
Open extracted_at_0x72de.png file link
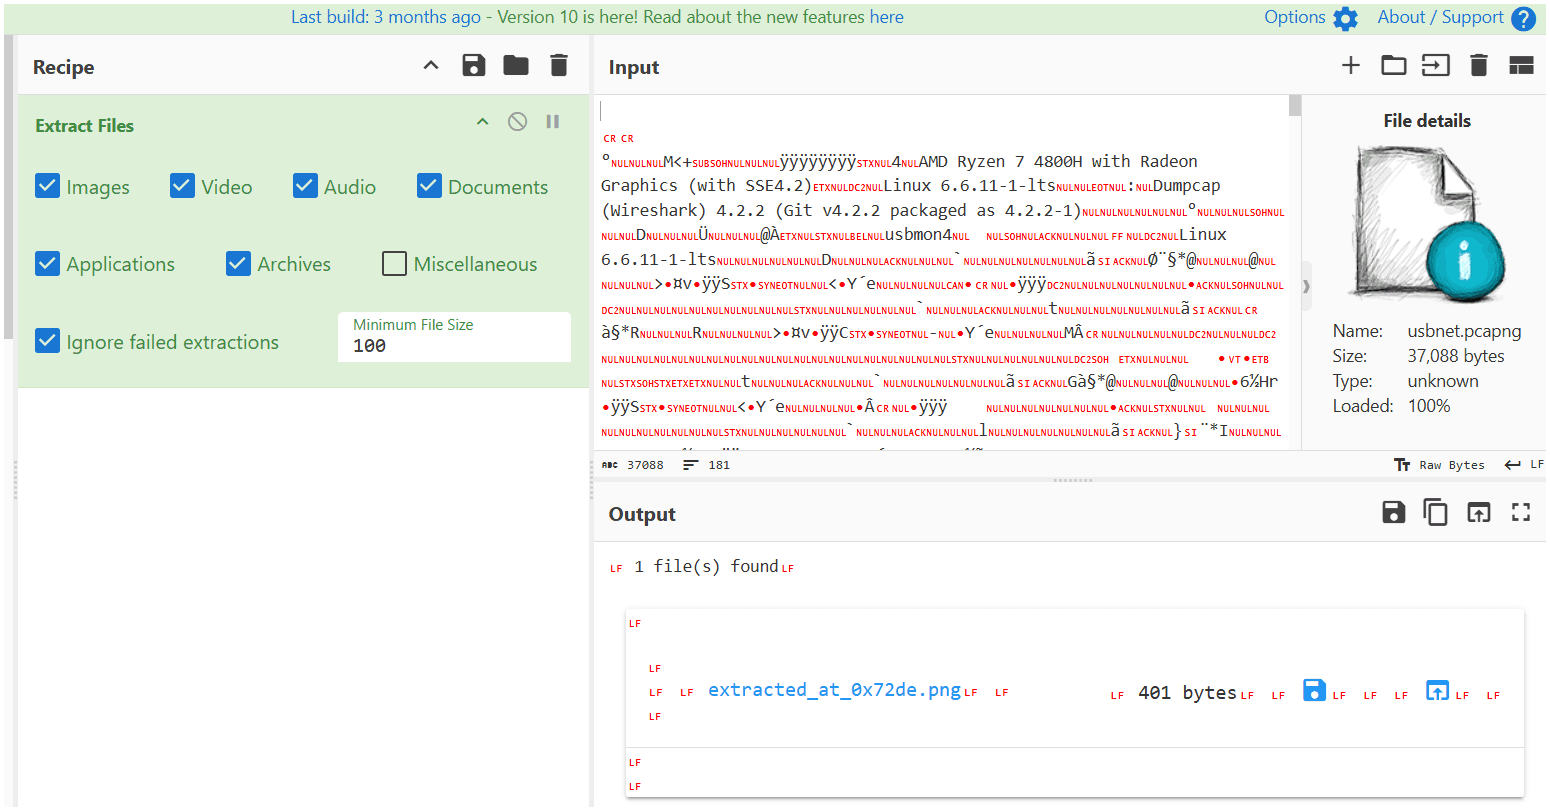[834, 690]
